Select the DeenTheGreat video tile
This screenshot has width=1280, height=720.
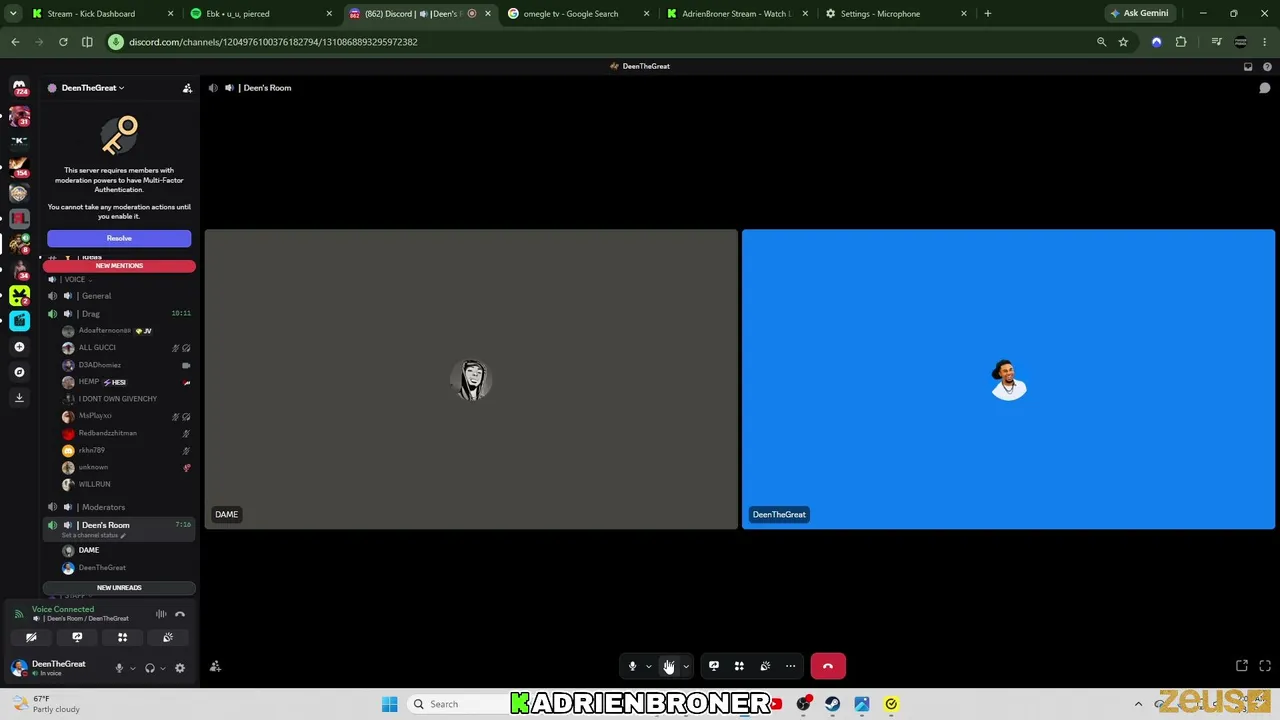tap(1008, 379)
